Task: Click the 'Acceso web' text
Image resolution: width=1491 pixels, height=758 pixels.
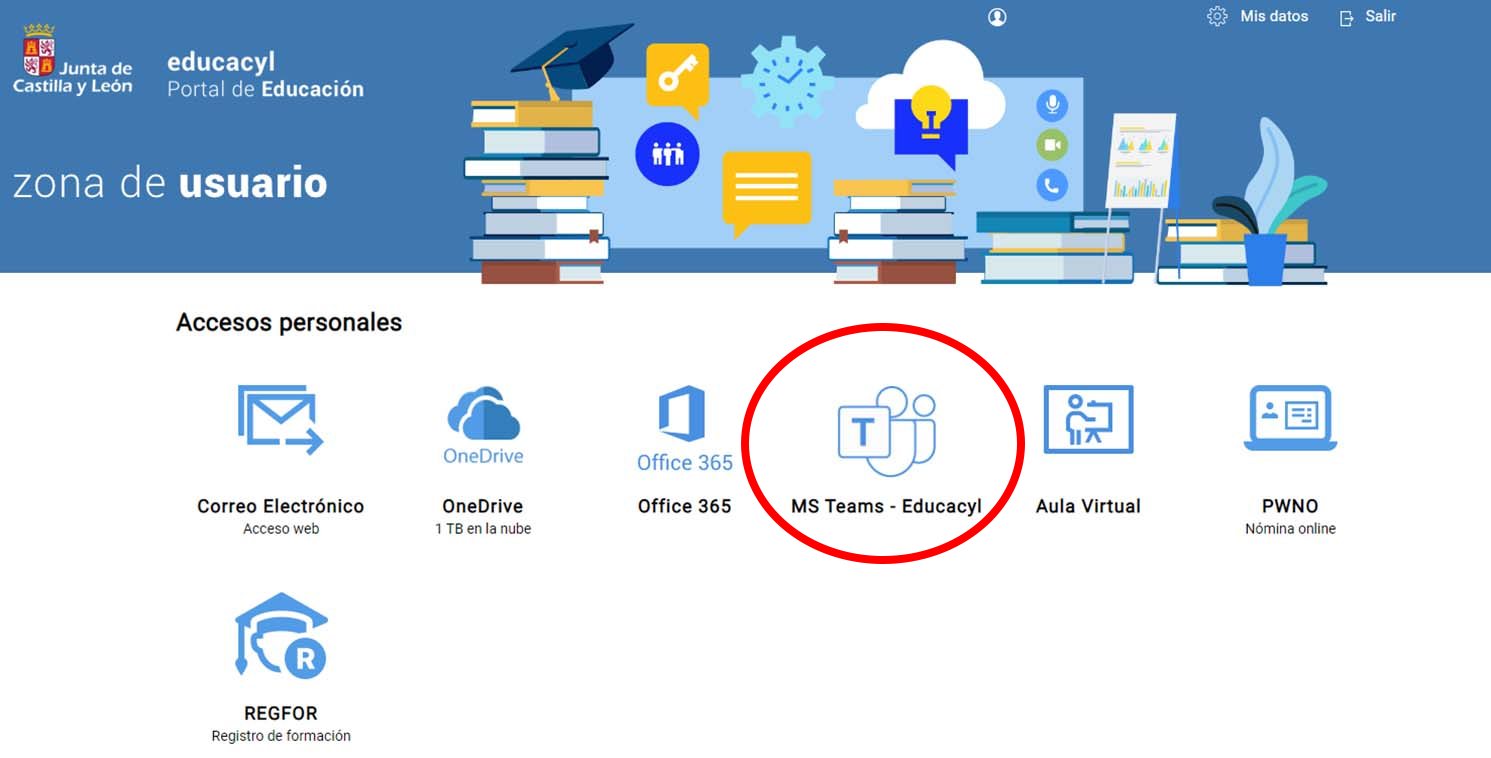Action: pyautogui.click(x=281, y=528)
